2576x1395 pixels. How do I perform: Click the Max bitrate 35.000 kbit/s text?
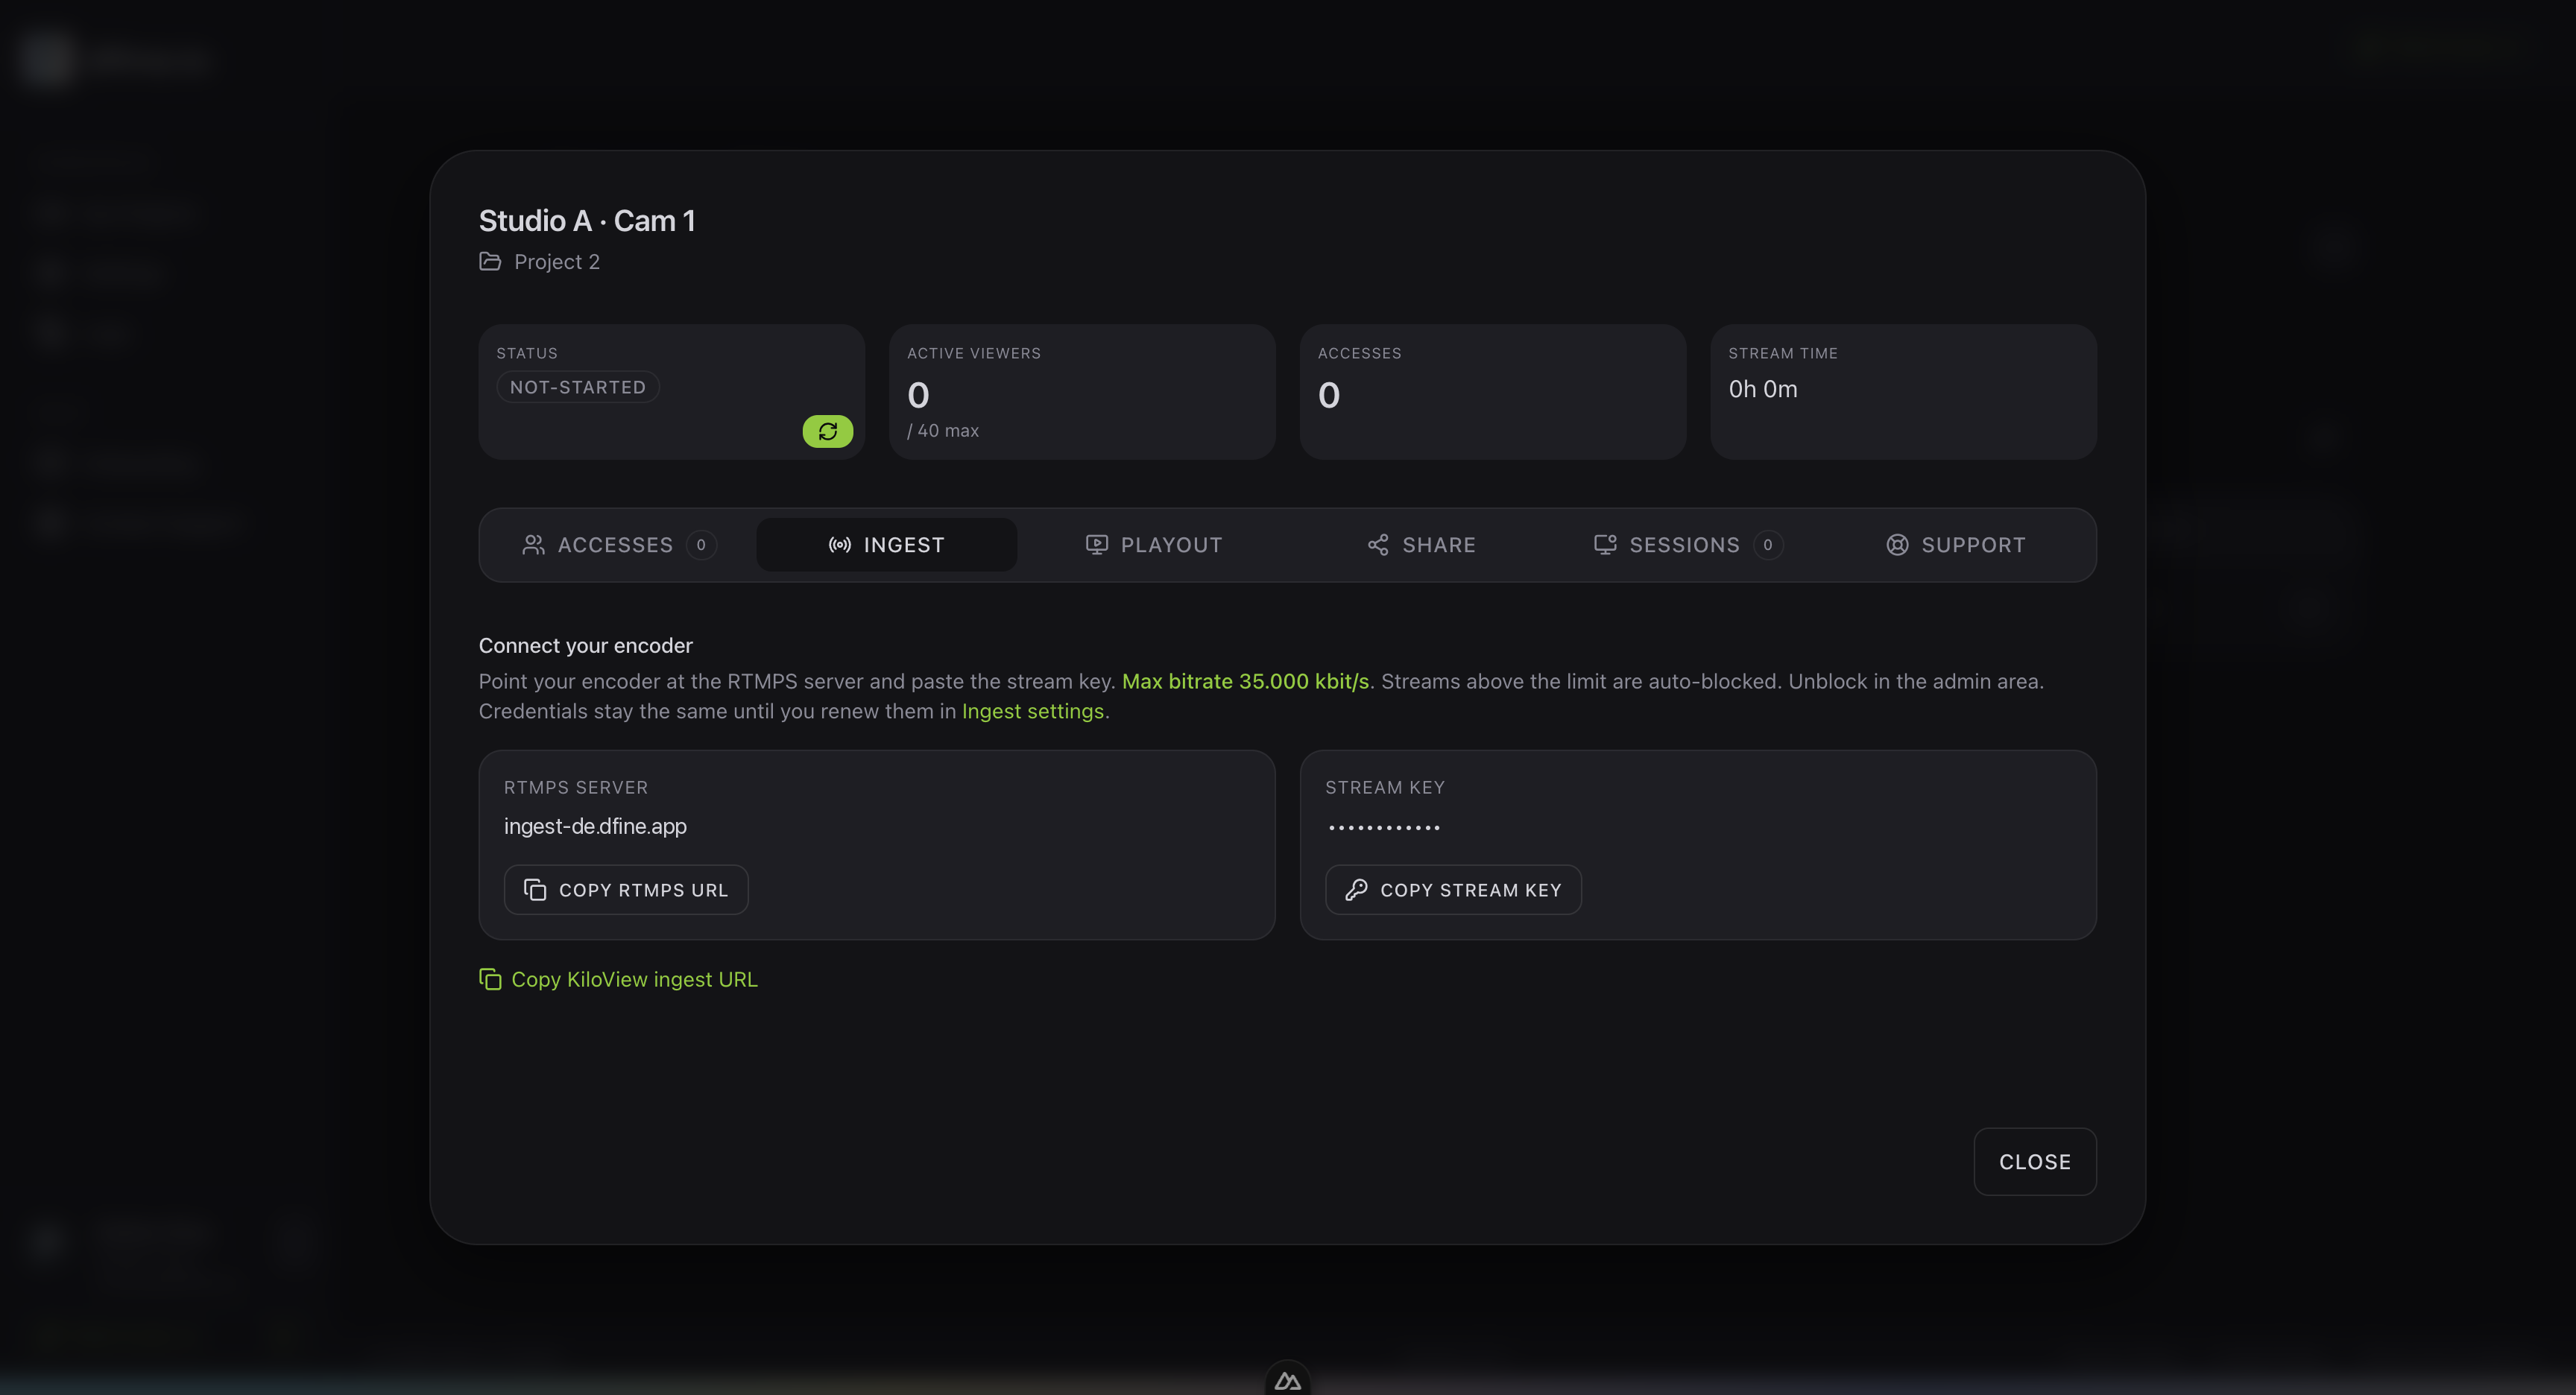[1245, 681]
